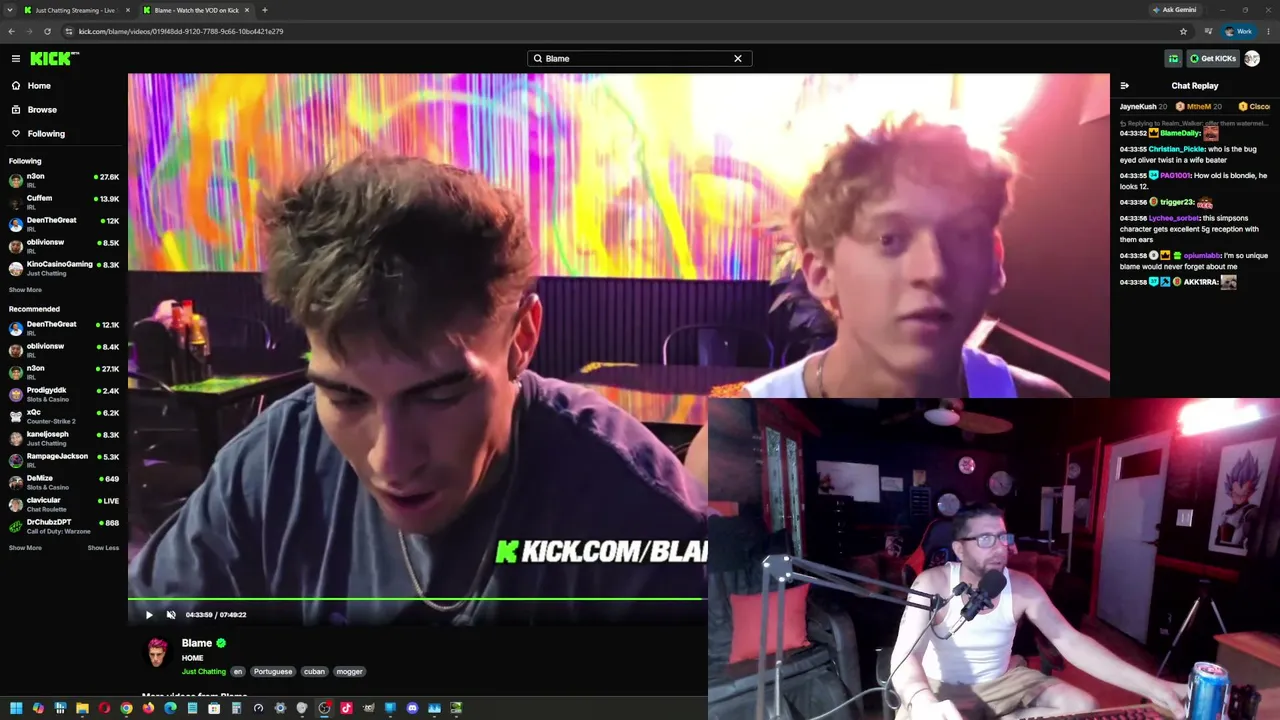Viewport: 1280px width, 720px height.
Task: Open RampageJackson in the Recommended list
Action: [x=64, y=460]
